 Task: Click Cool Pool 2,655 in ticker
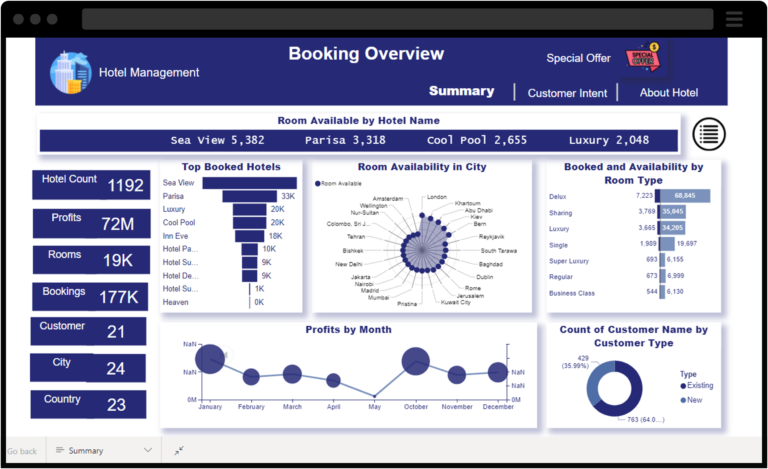tap(477, 141)
